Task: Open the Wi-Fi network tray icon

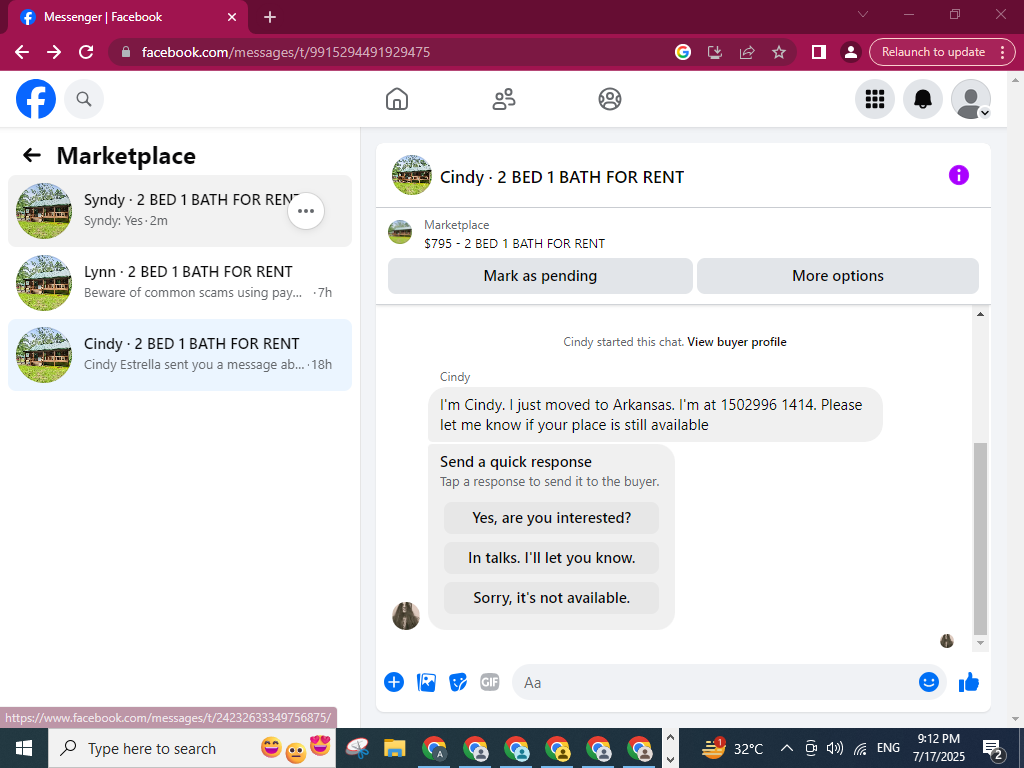Action: tap(861, 748)
